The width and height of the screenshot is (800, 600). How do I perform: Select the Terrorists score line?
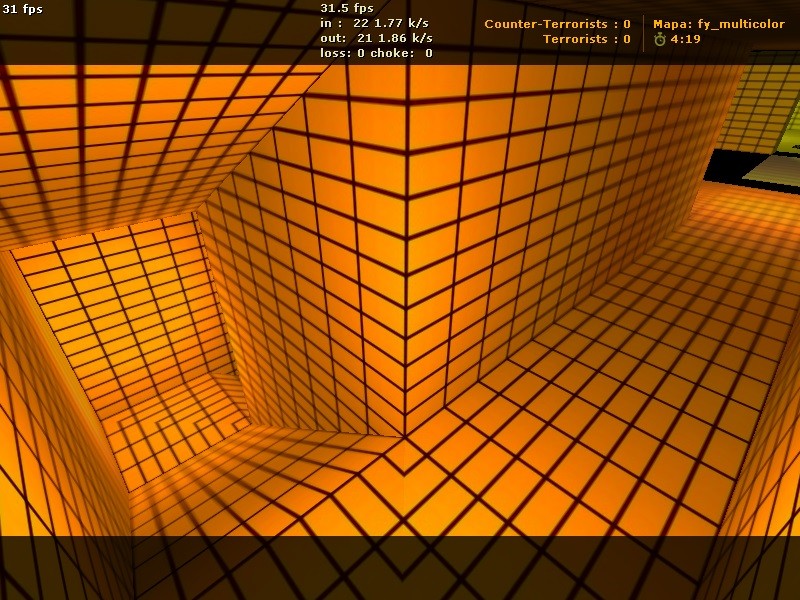(587, 39)
